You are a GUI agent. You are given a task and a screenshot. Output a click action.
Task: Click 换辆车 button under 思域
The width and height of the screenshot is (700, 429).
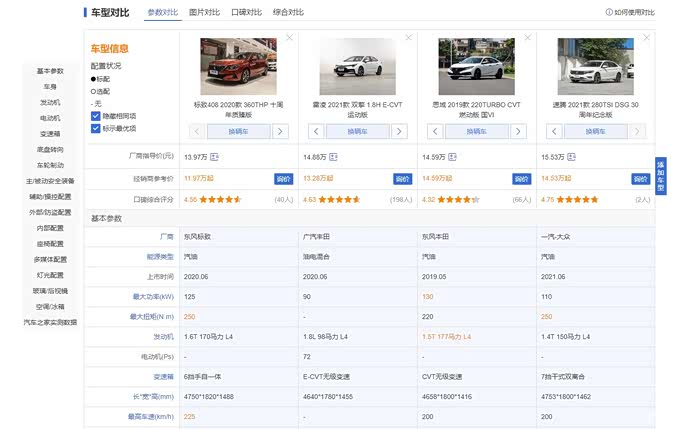click(476, 131)
